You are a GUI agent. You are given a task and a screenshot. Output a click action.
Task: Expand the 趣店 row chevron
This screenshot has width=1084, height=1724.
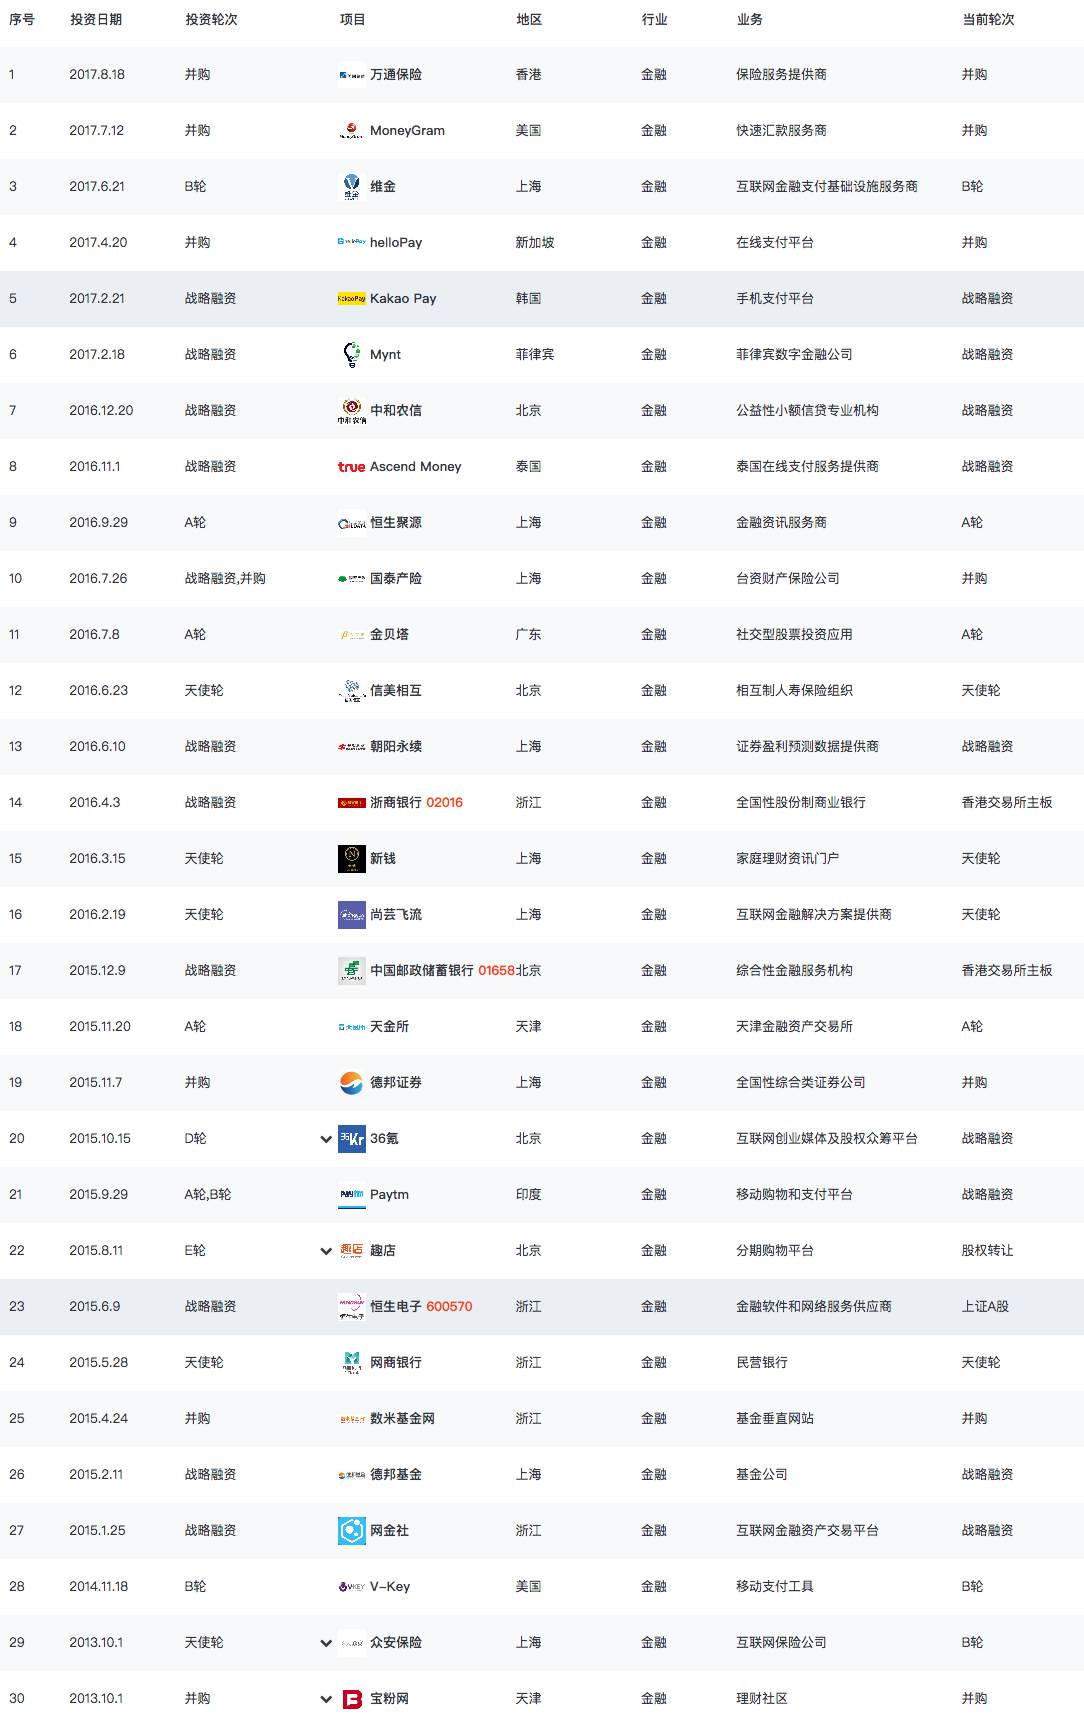click(325, 1251)
